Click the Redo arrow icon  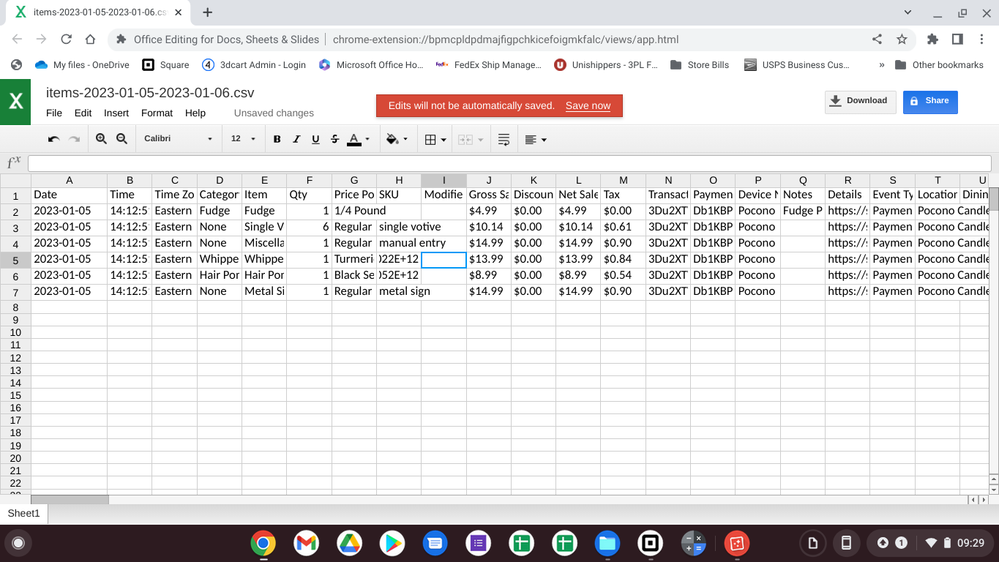tap(74, 139)
